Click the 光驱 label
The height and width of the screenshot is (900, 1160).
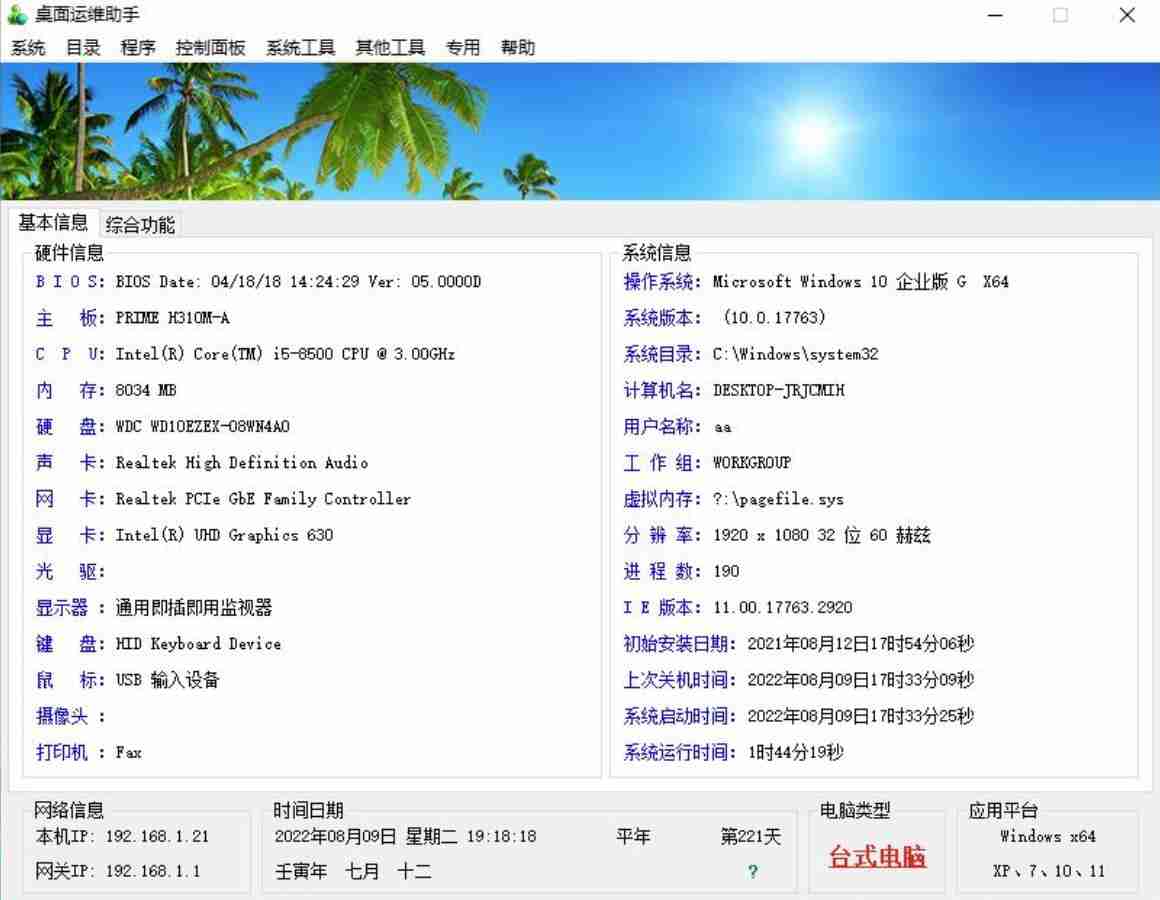(x=69, y=572)
